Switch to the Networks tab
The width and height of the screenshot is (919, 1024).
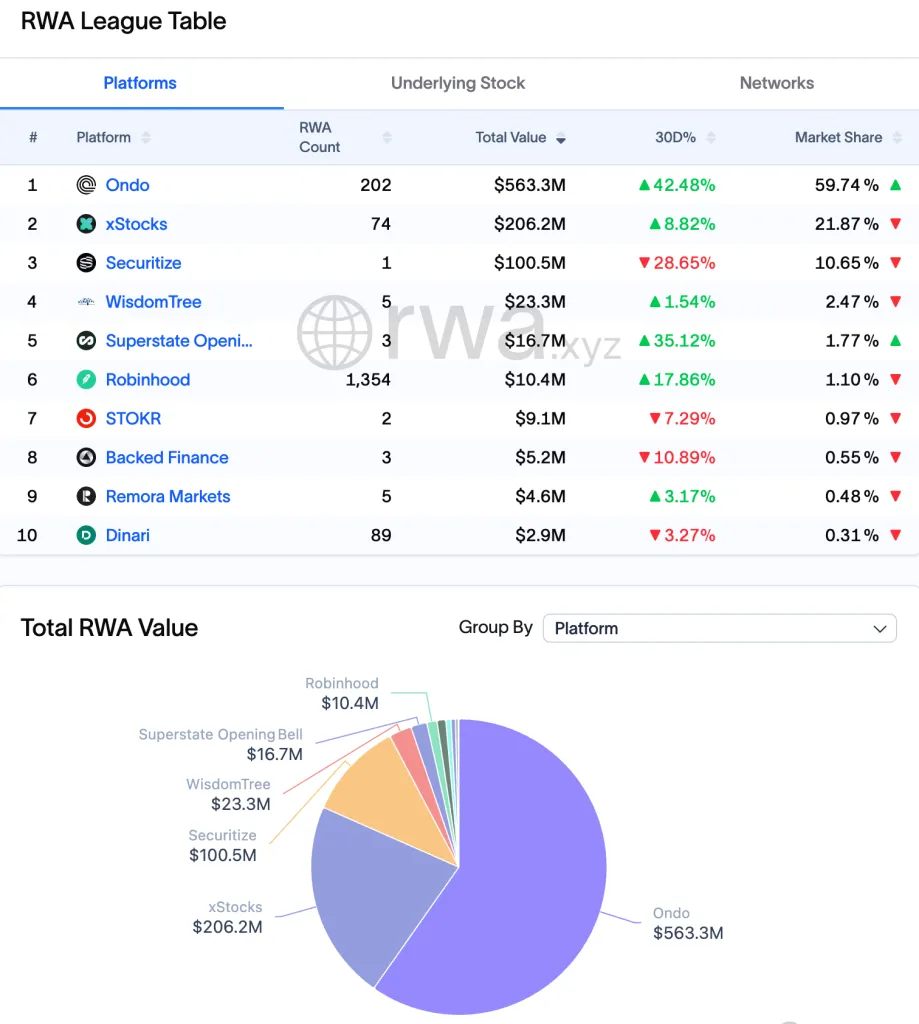coord(776,84)
